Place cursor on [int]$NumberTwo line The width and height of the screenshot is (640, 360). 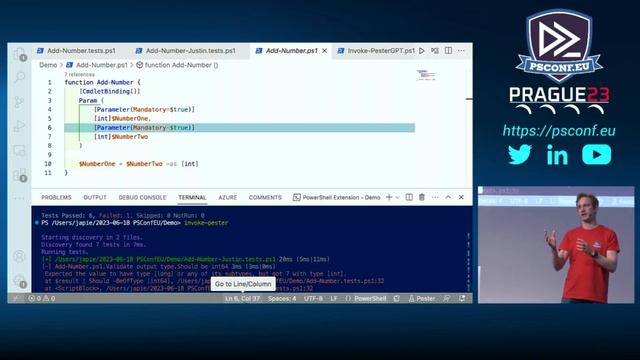pyautogui.click(x=121, y=137)
